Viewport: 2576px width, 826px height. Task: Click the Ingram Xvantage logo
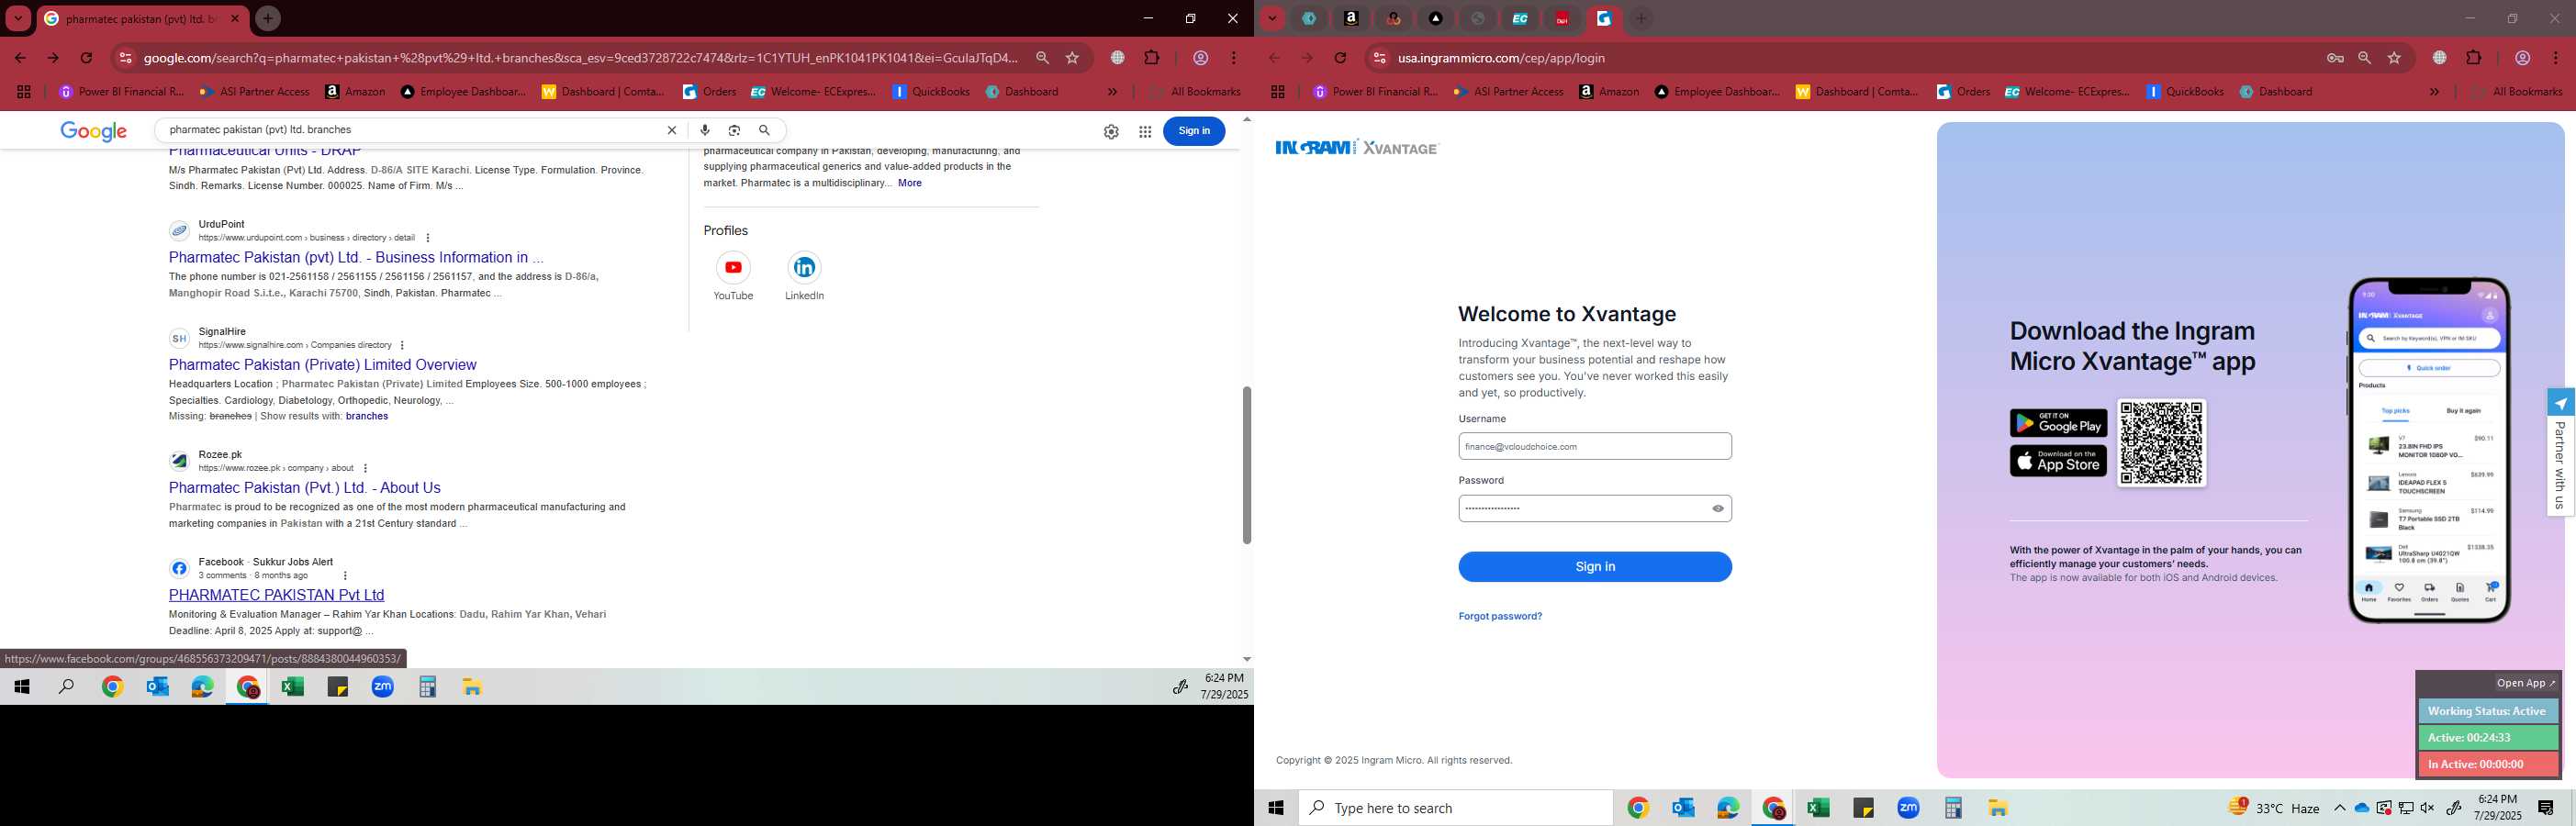coord(1355,148)
